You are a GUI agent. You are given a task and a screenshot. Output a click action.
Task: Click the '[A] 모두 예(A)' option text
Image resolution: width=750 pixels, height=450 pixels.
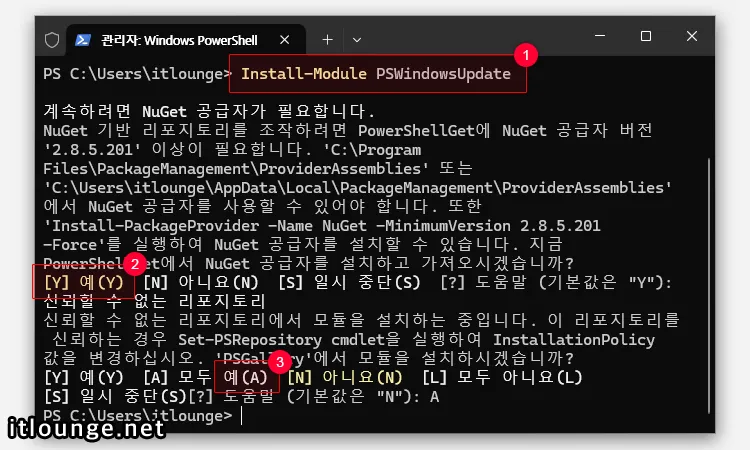point(206,377)
